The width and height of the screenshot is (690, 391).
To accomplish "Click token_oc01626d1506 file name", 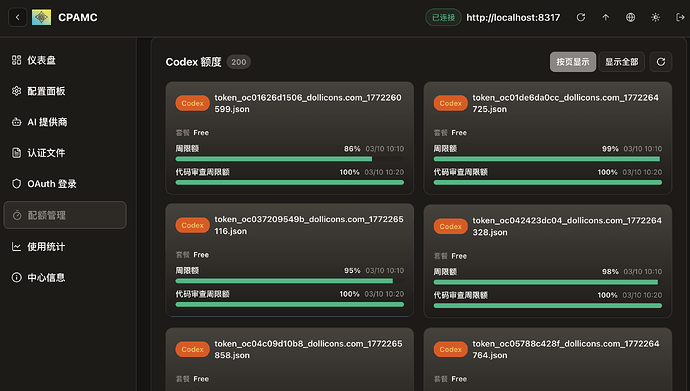I will [308, 103].
